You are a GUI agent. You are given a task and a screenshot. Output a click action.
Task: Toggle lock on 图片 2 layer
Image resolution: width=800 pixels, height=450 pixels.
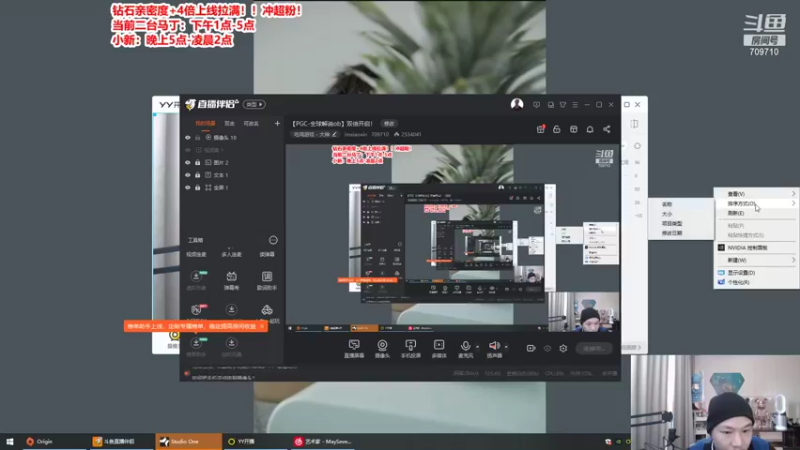(x=197, y=162)
